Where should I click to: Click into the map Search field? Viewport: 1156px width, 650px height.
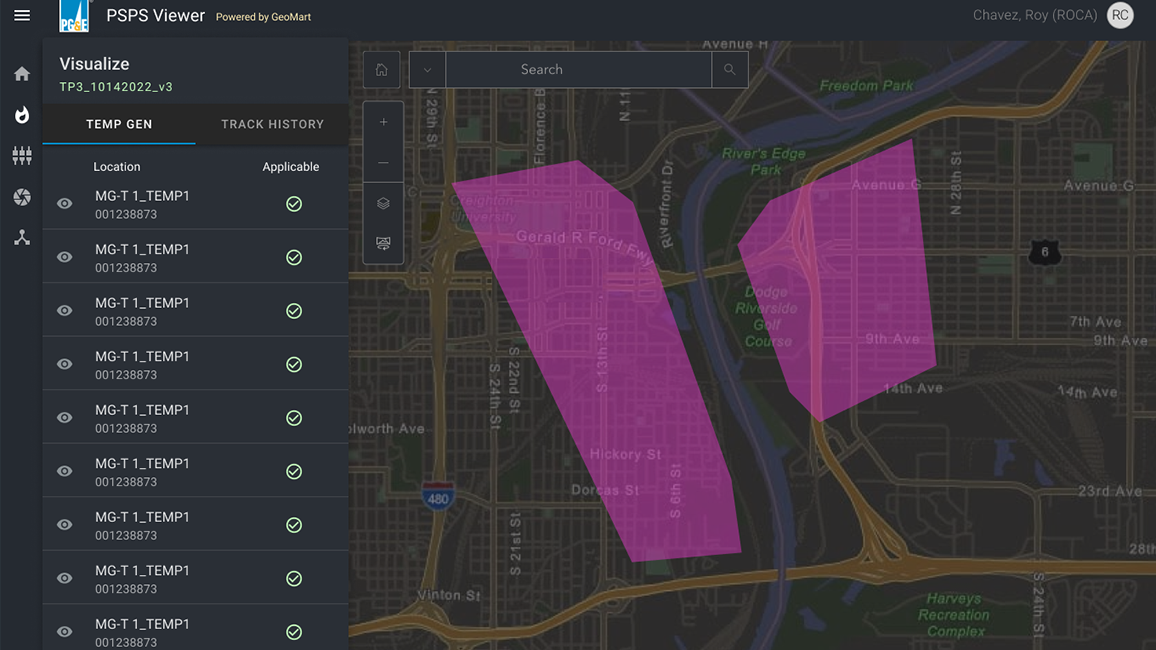(577, 70)
